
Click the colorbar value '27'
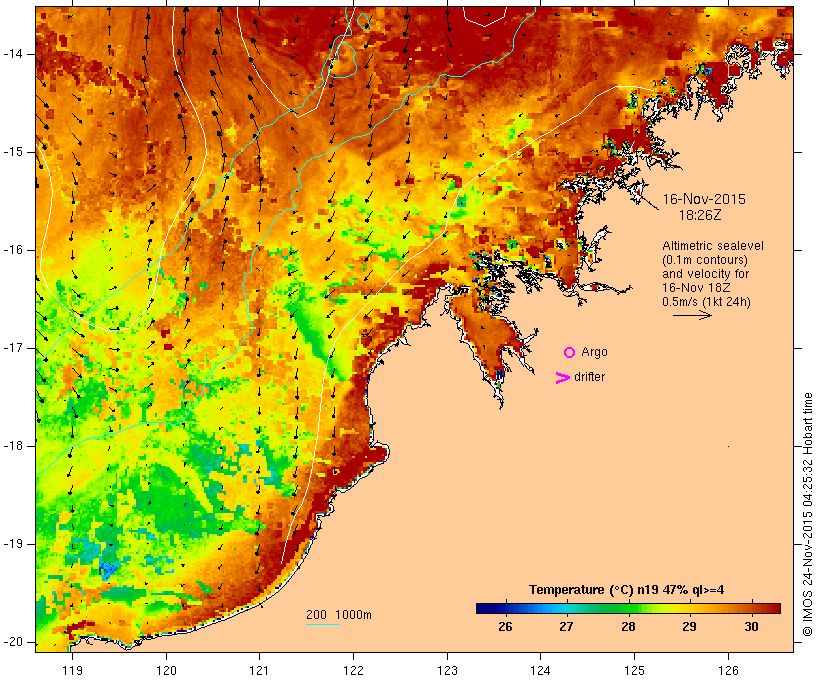[x=566, y=626]
